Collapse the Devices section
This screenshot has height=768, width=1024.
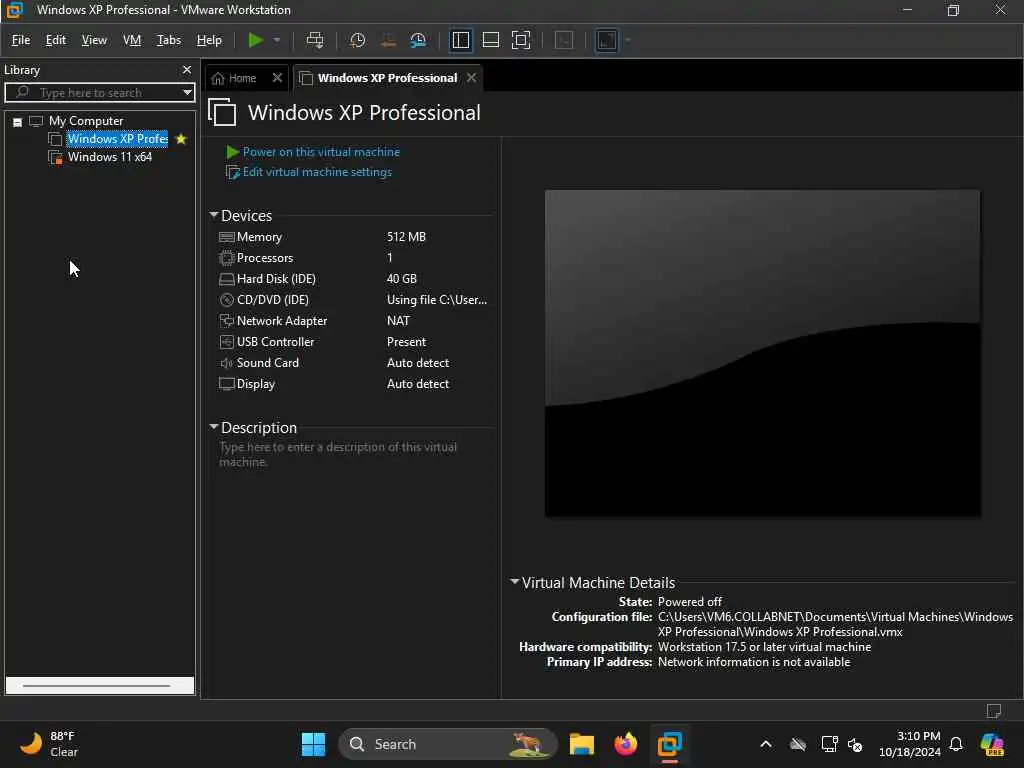point(214,215)
